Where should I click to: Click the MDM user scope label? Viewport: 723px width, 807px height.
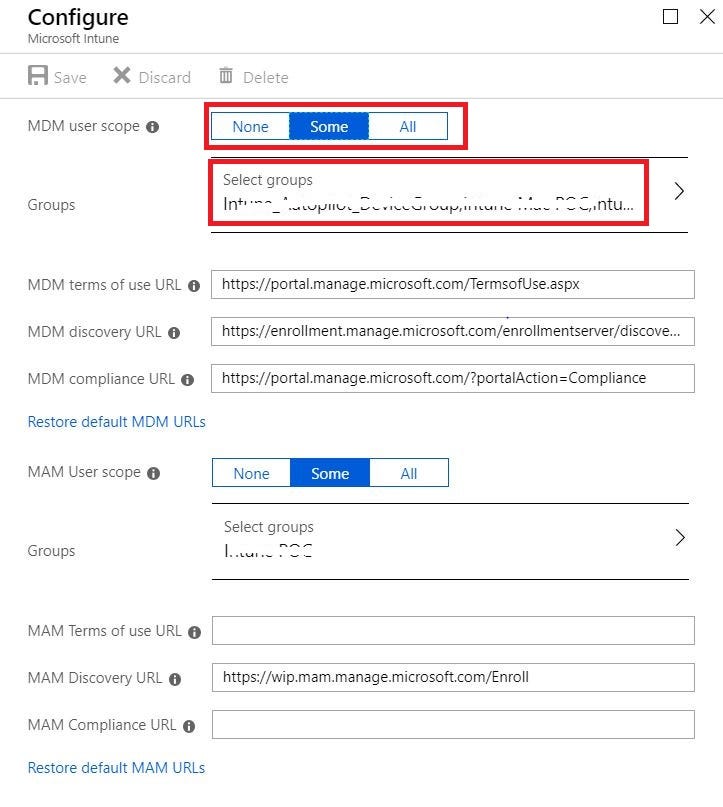83,127
